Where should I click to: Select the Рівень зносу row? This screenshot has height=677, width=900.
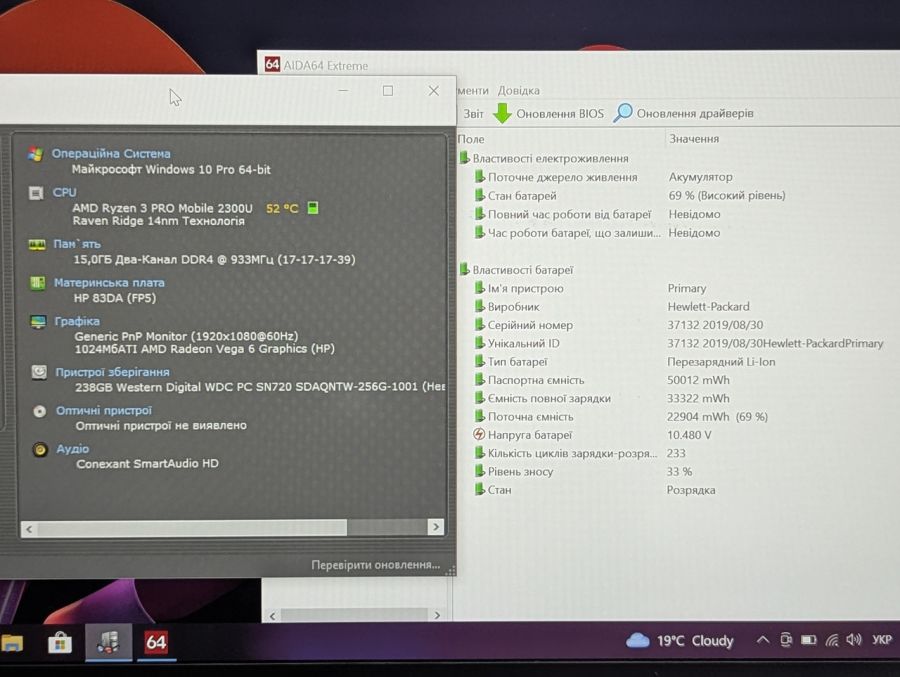click(678, 471)
